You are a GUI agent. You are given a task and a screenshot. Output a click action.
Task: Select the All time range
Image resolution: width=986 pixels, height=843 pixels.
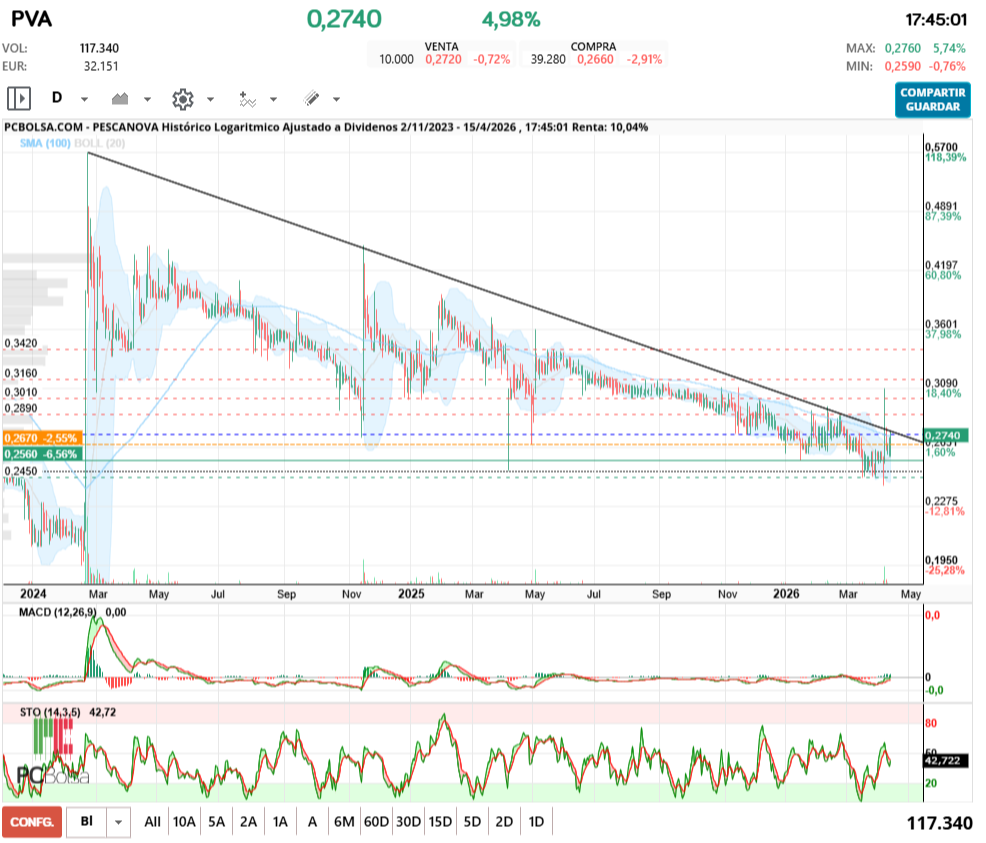pyautogui.click(x=152, y=822)
